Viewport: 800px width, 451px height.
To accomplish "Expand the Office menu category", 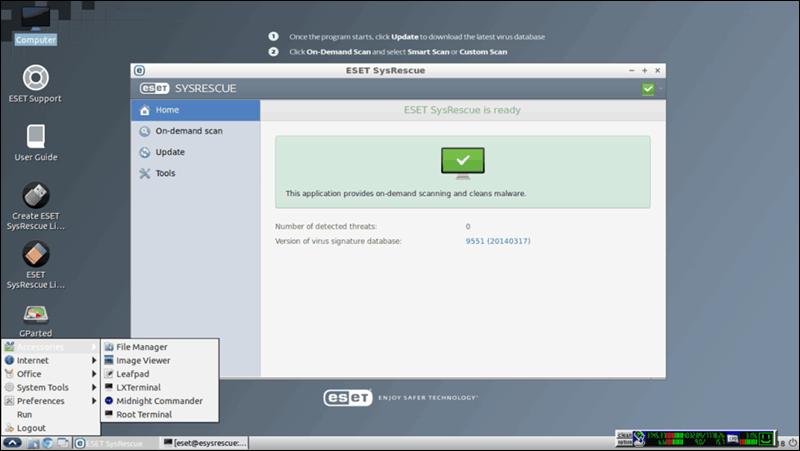I will [x=51, y=374].
